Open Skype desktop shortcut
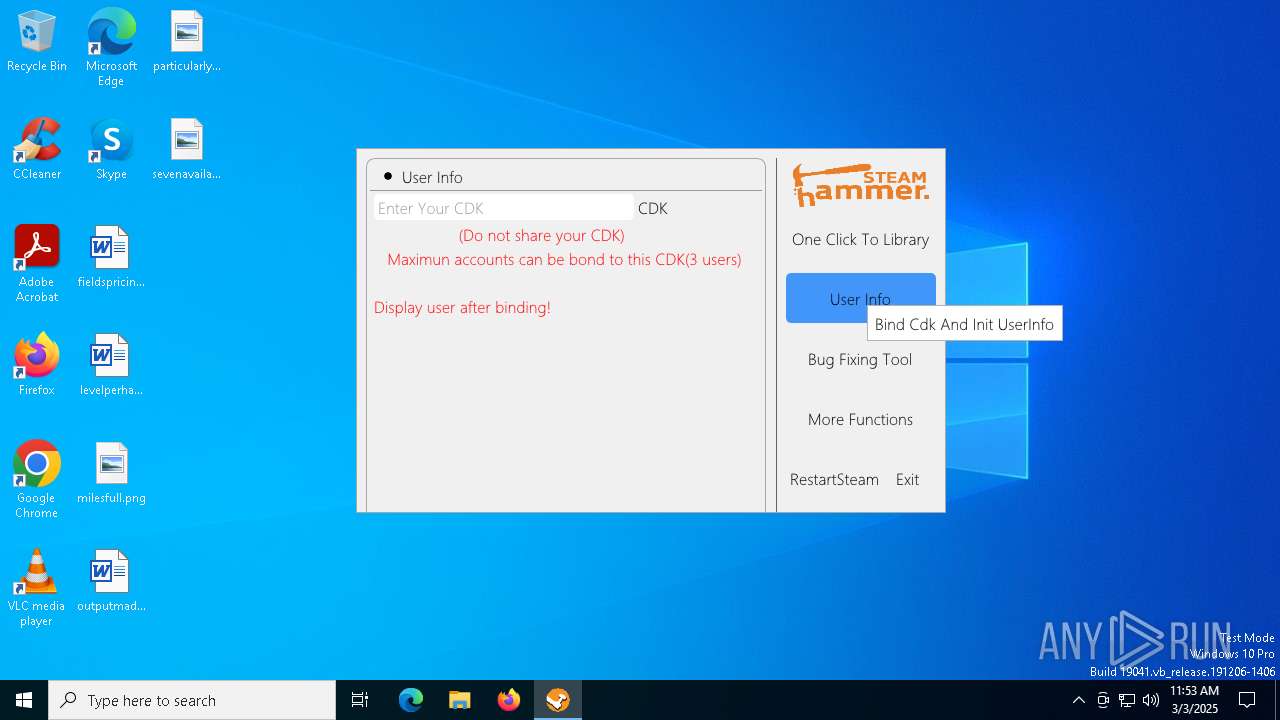Viewport: 1280px width, 720px height. point(111,150)
